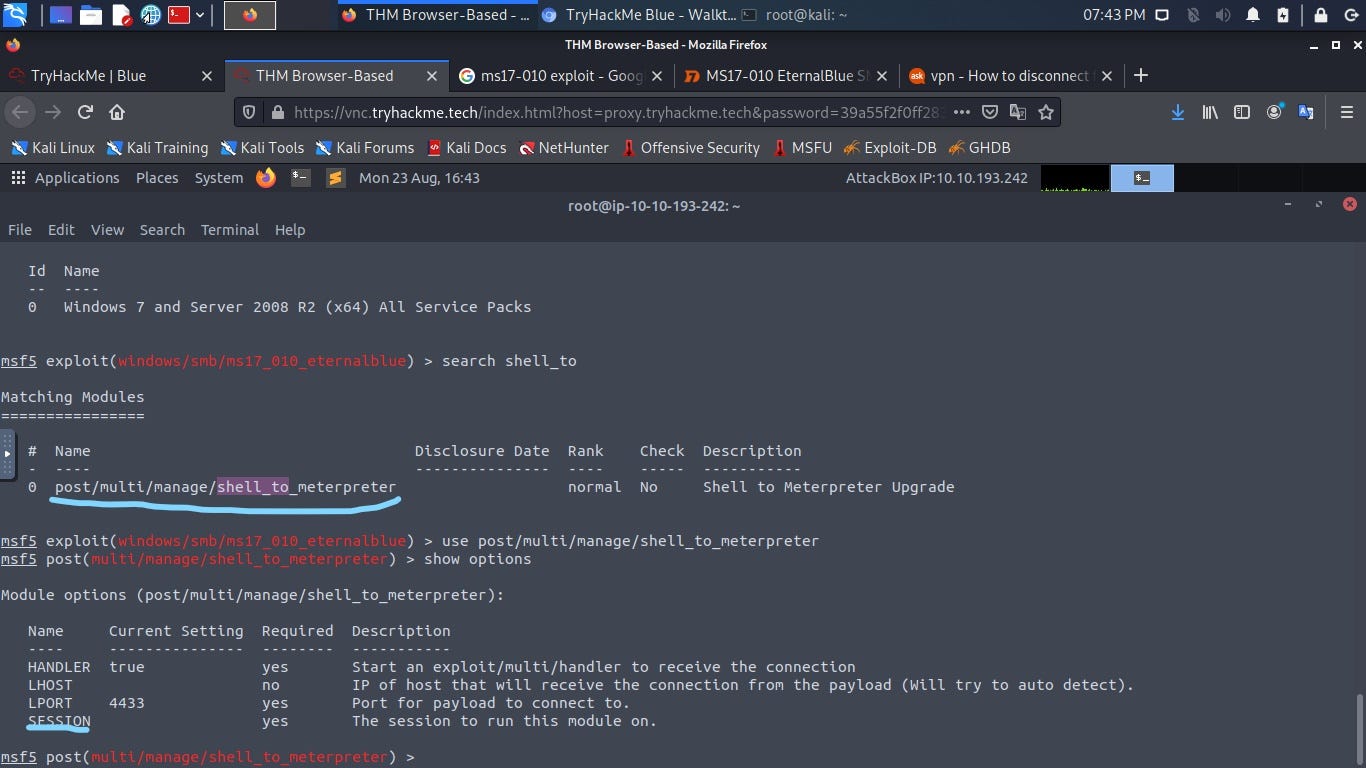Click the tracking protection shield icon

250,112
